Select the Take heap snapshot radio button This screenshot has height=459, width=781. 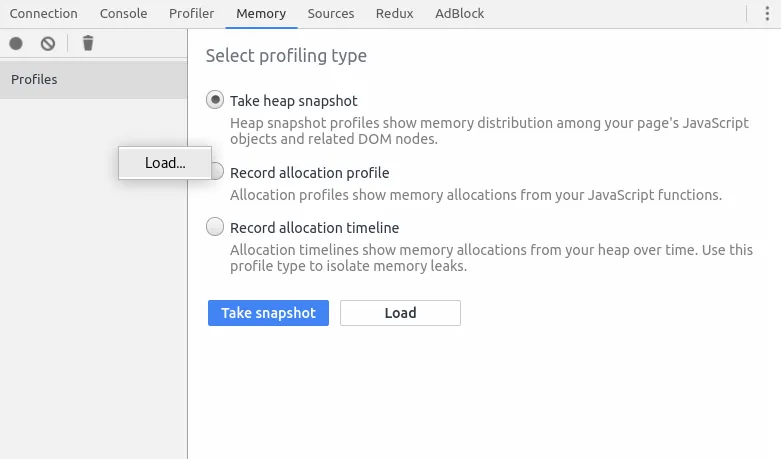point(215,100)
